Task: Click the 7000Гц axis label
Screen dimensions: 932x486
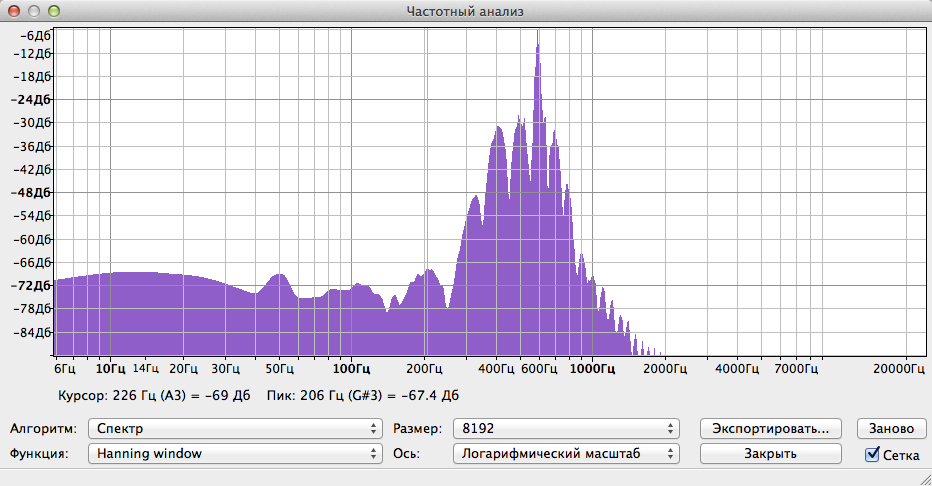Action: click(796, 369)
